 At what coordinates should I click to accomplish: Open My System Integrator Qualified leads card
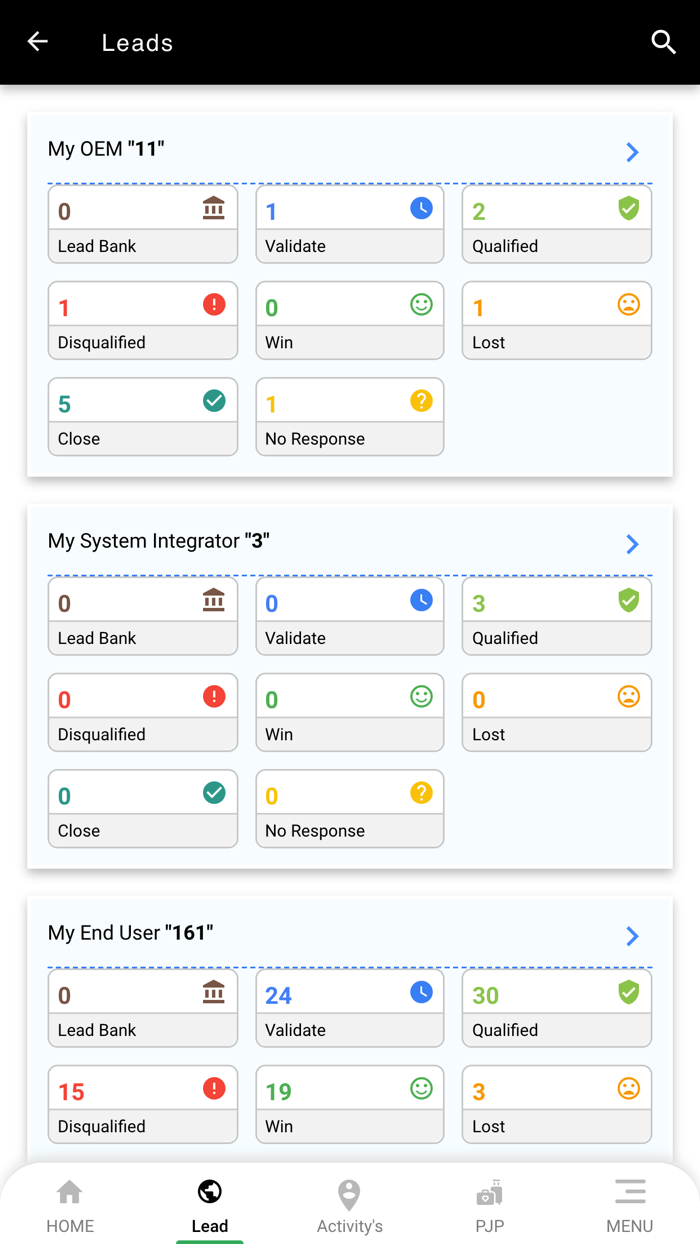click(556, 616)
